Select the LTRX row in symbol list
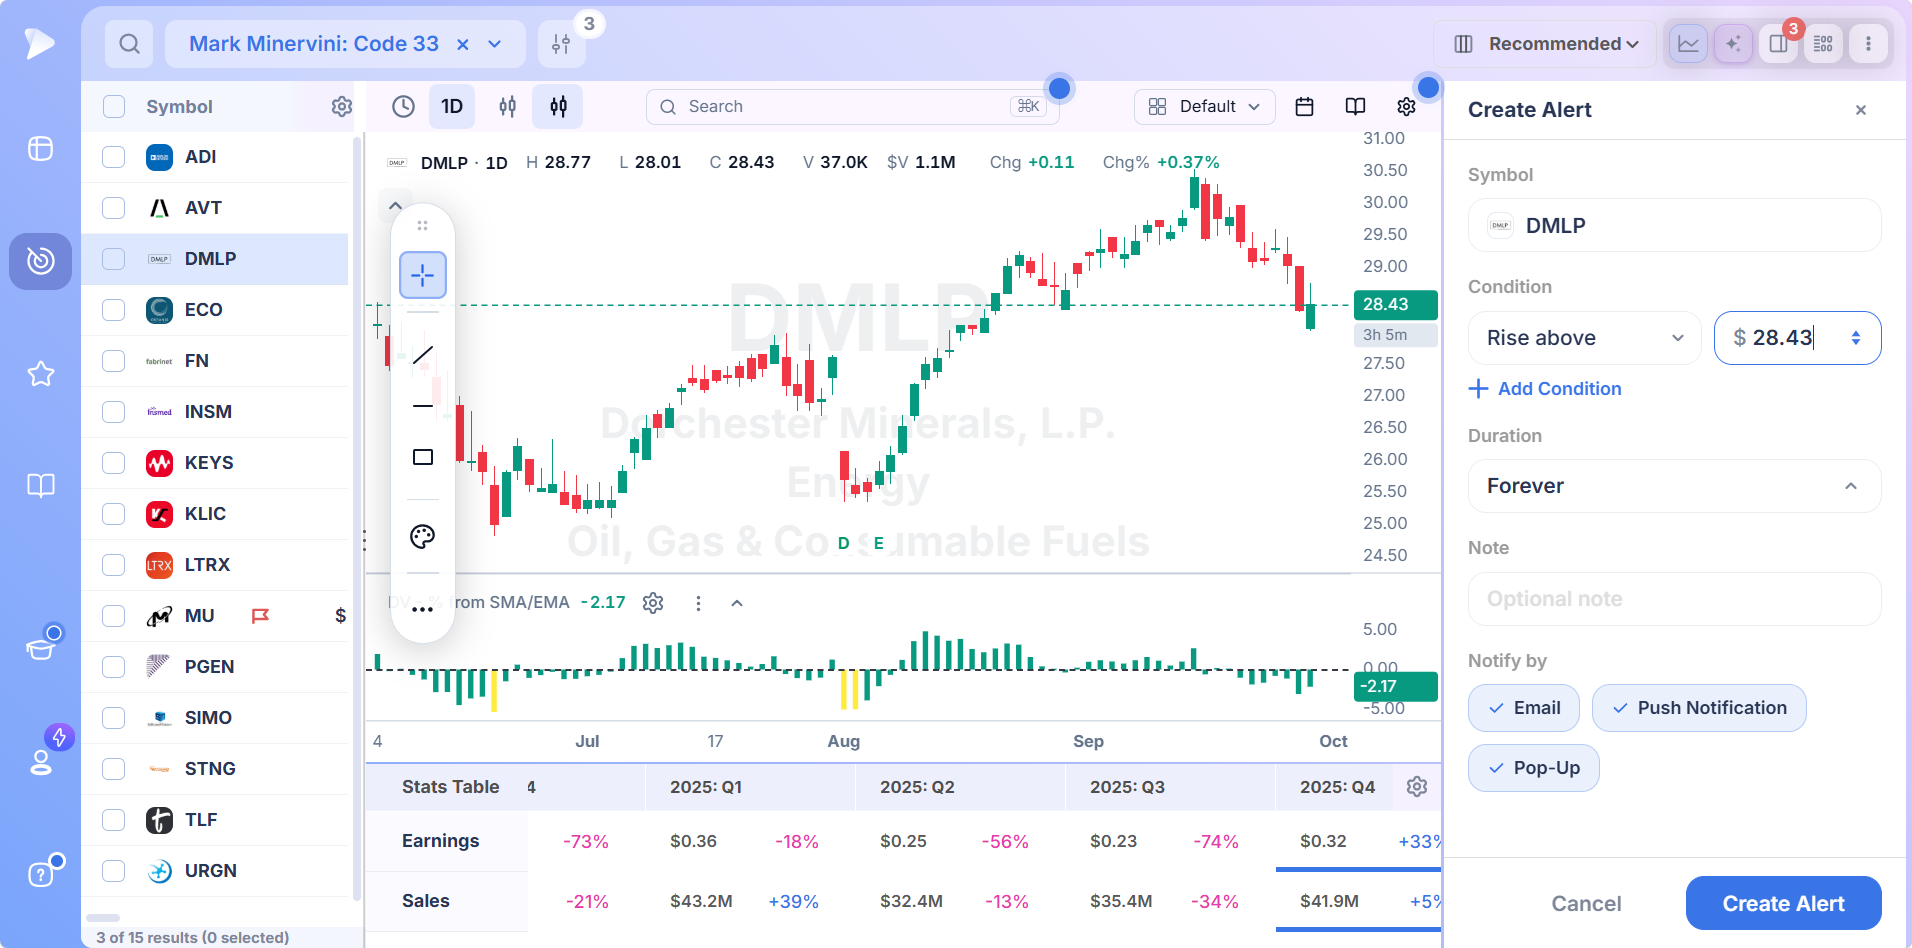Image resolution: width=1912 pixels, height=948 pixels. pos(215,565)
